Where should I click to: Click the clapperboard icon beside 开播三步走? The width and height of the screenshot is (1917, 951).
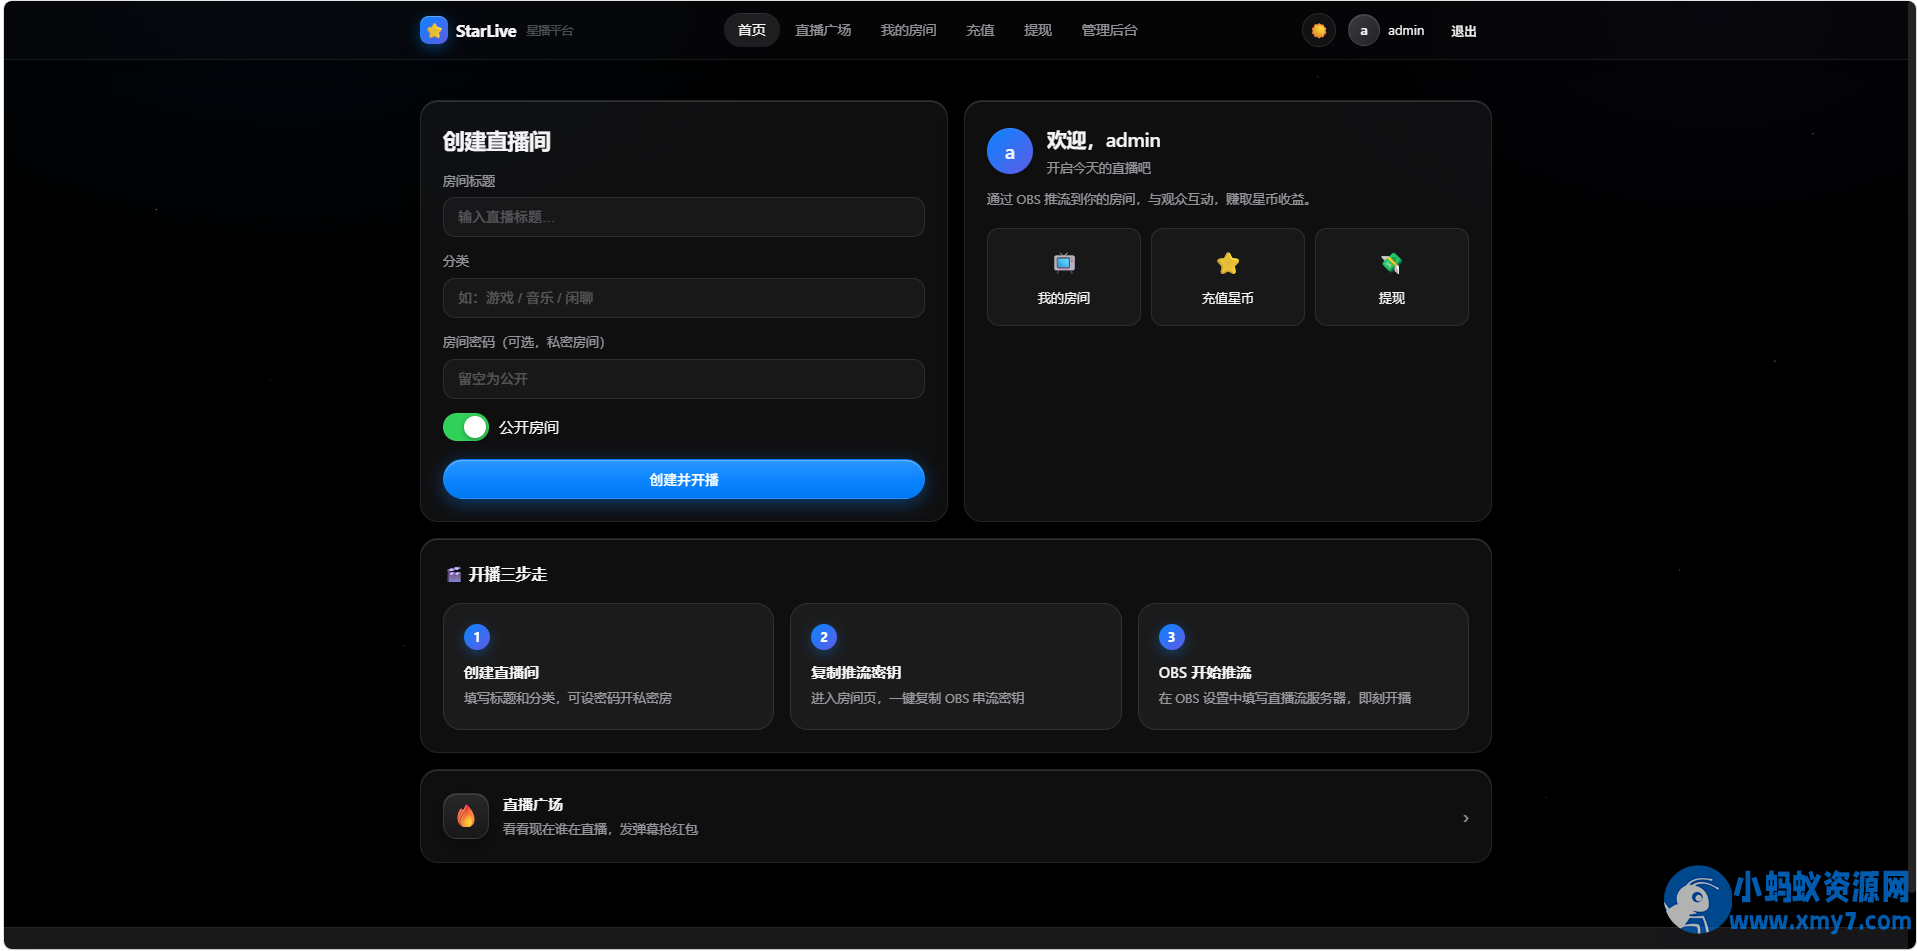click(454, 574)
